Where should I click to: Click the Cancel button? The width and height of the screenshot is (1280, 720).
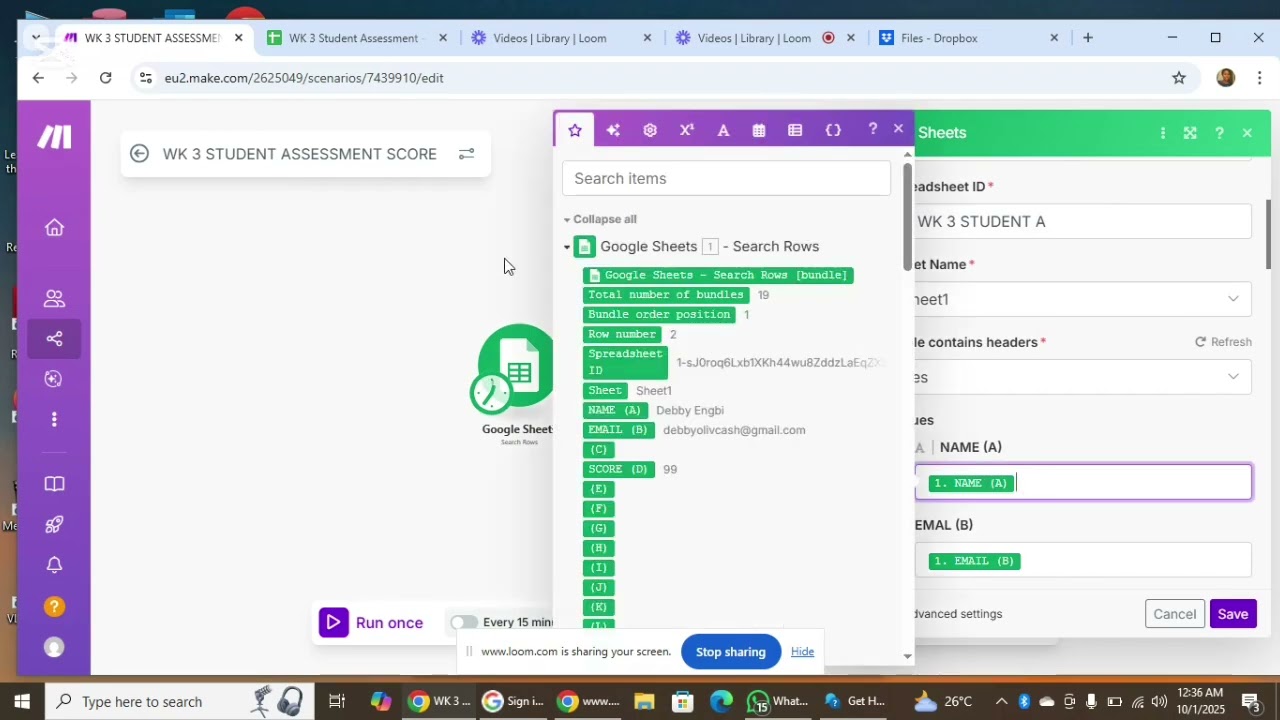click(1175, 614)
